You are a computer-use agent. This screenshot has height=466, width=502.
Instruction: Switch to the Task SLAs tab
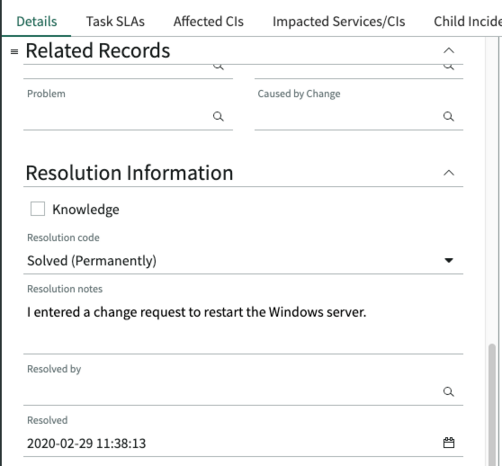tap(115, 22)
